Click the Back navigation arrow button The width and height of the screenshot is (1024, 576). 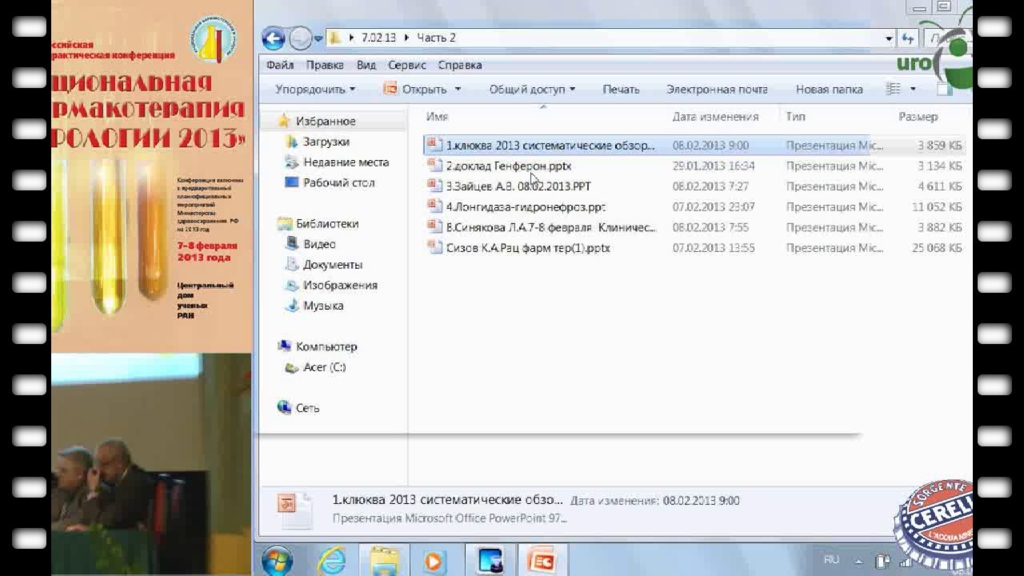tap(273, 38)
